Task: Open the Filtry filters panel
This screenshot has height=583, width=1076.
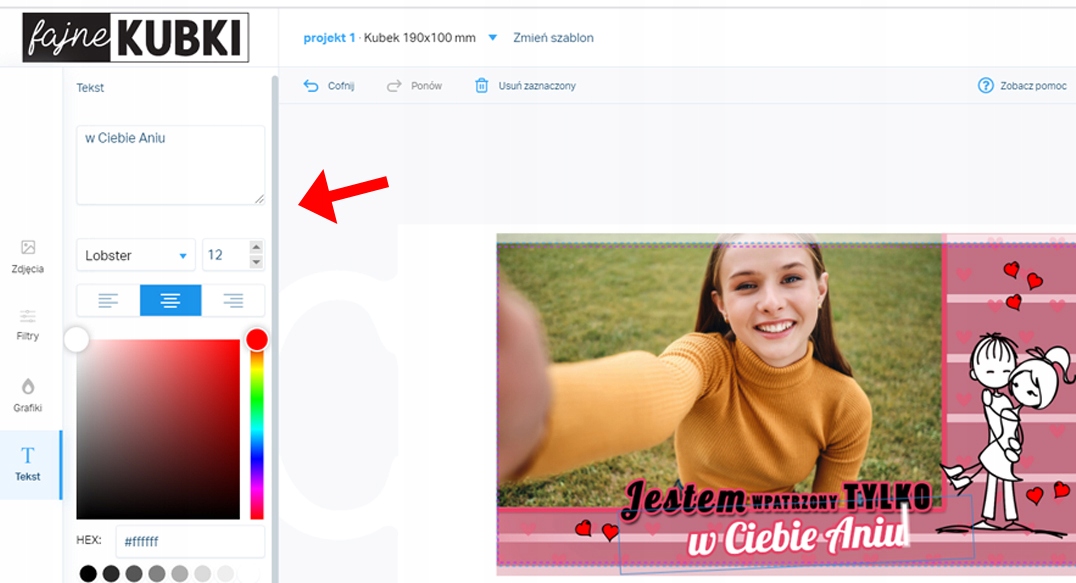Action: [x=27, y=325]
